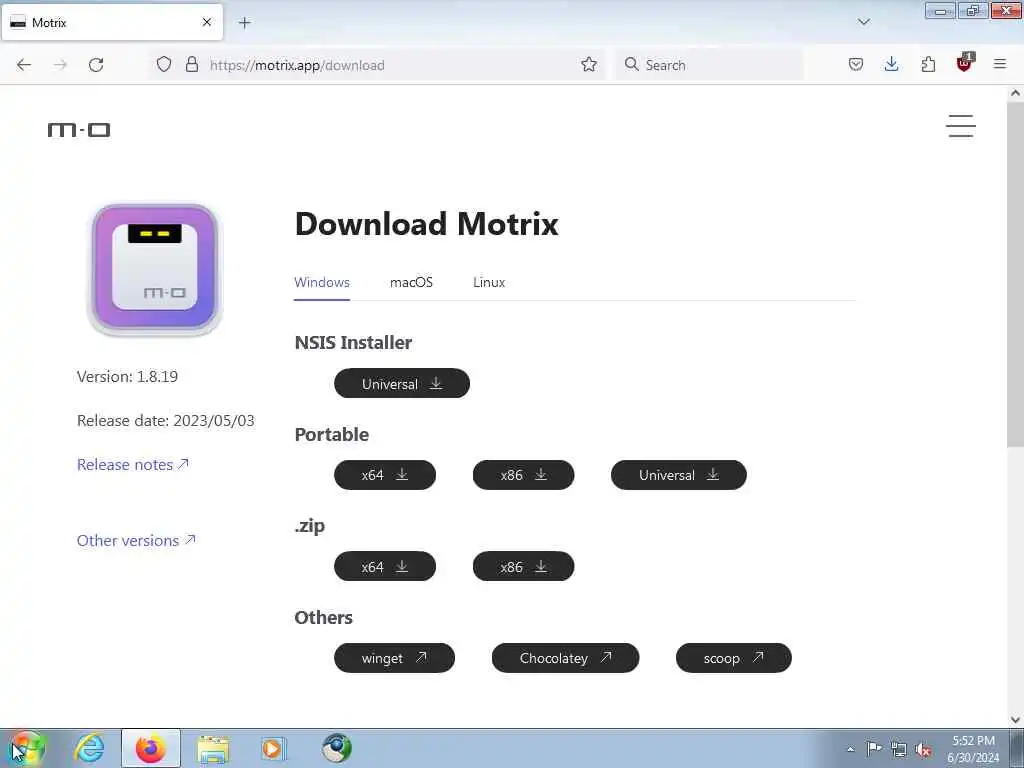
Task: Download the Portable Universal build
Action: pos(679,475)
